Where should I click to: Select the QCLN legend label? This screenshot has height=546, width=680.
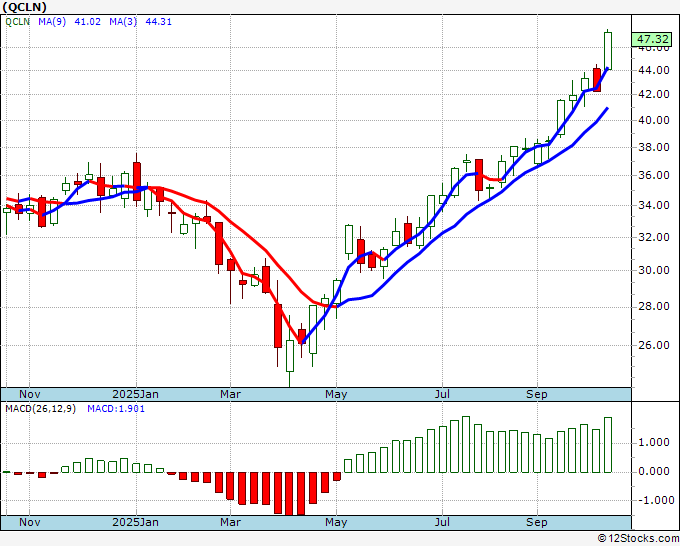pyautogui.click(x=17, y=21)
